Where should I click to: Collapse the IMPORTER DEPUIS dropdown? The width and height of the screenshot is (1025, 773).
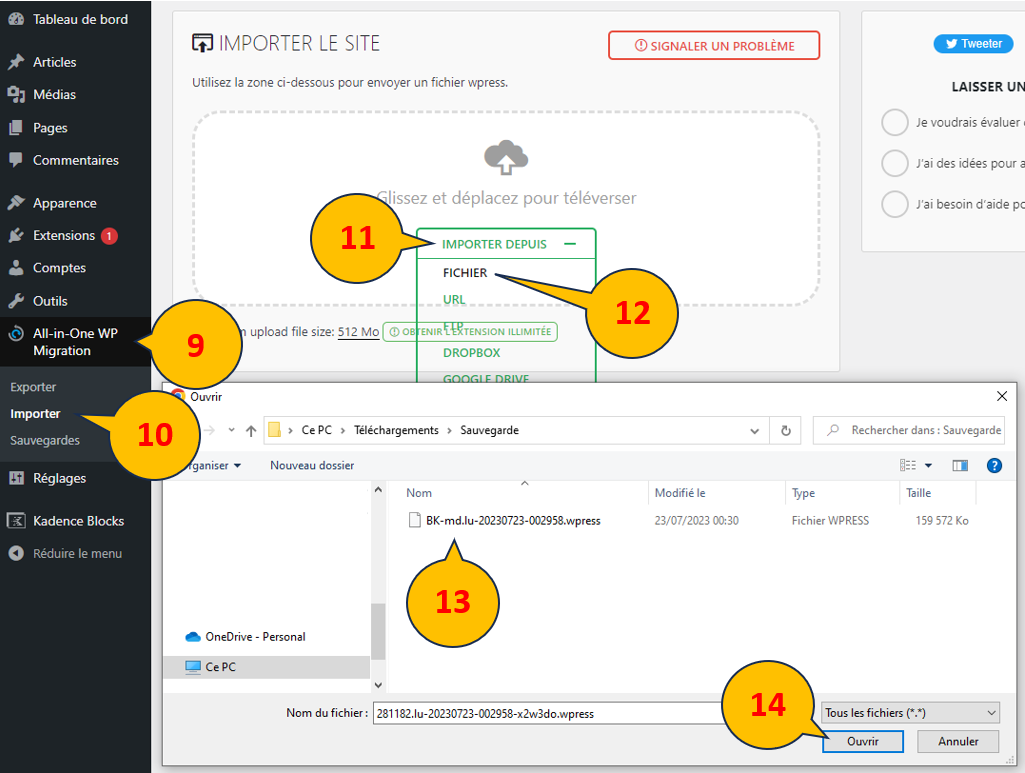click(506, 244)
